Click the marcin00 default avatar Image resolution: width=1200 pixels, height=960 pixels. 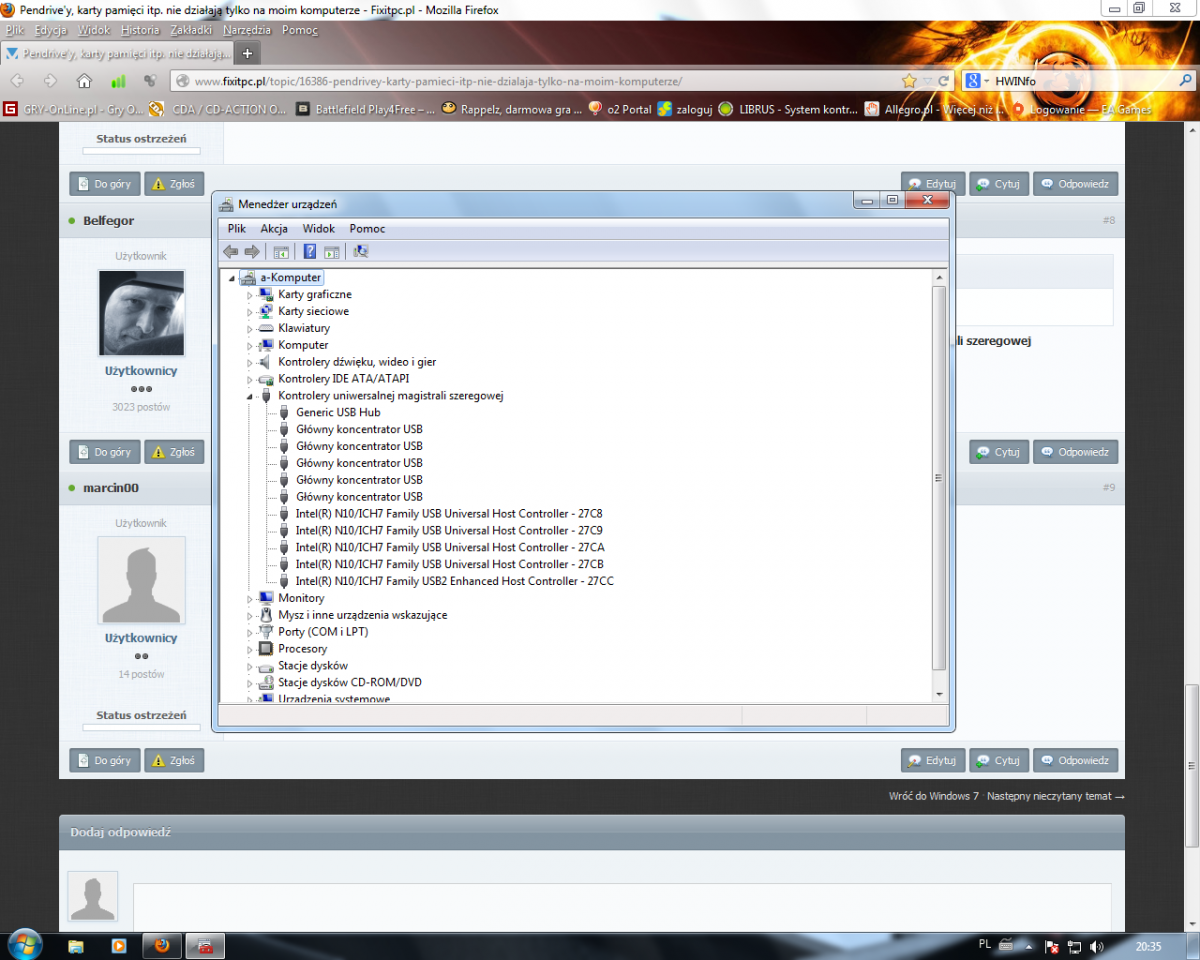point(141,580)
